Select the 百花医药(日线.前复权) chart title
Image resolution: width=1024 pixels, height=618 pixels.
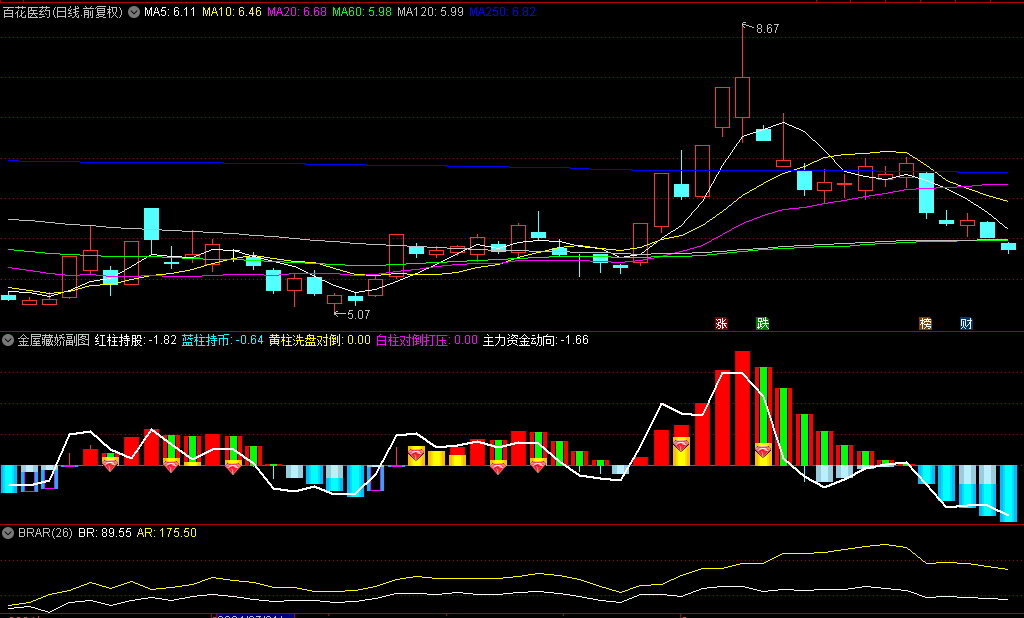coord(63,12)
